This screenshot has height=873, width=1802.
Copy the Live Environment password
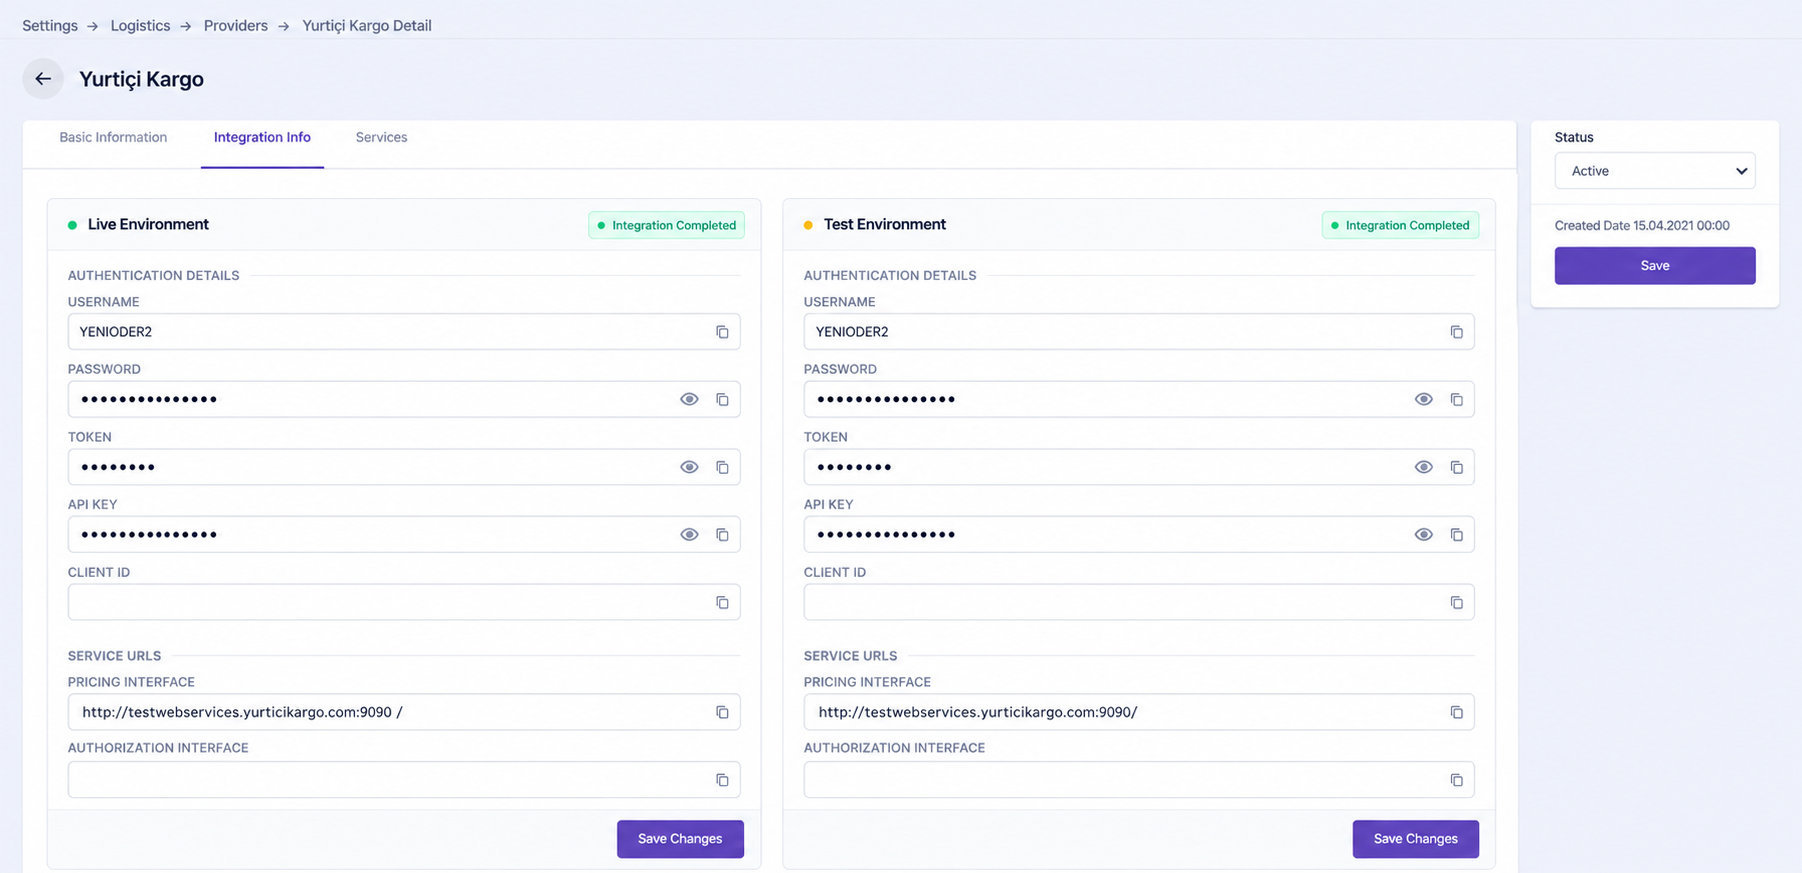click(x=722, y=400)
